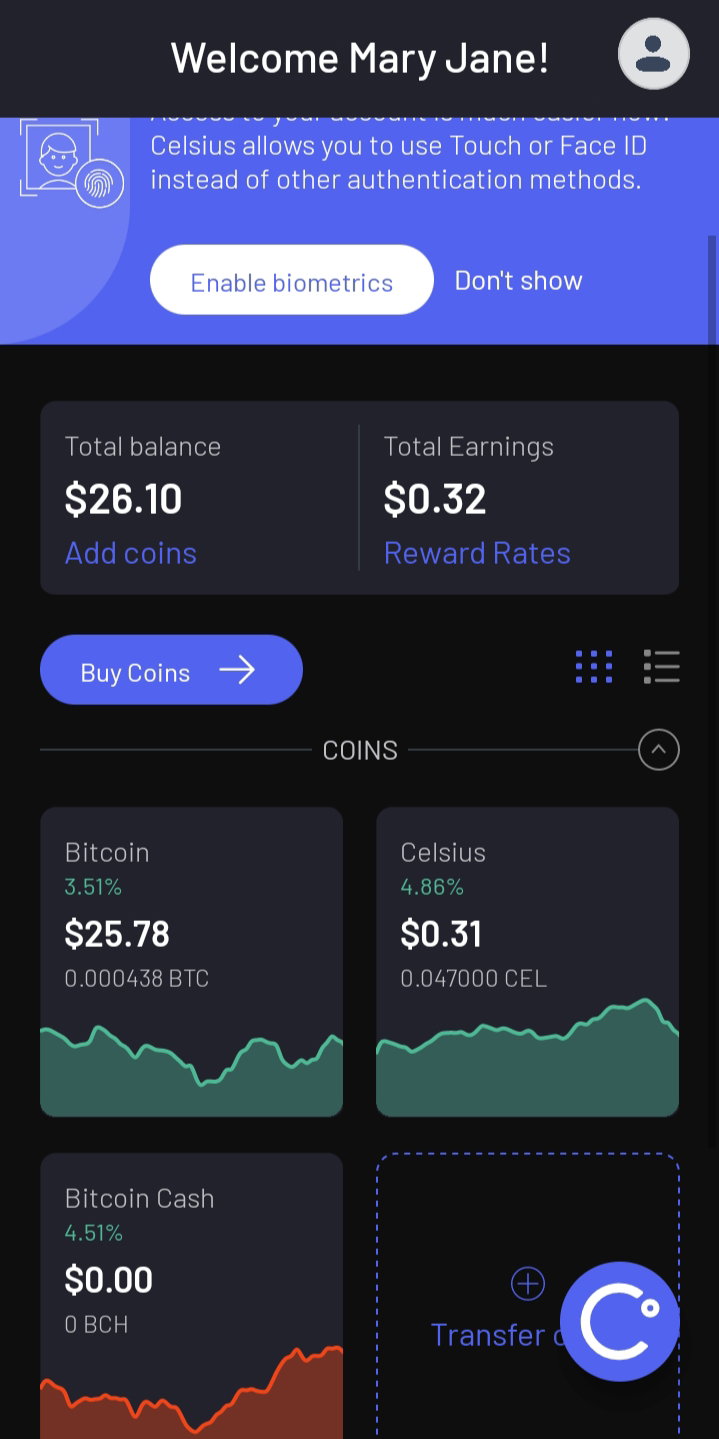Click the Bitcoin Cash red price chart

tap(192, 1392)
